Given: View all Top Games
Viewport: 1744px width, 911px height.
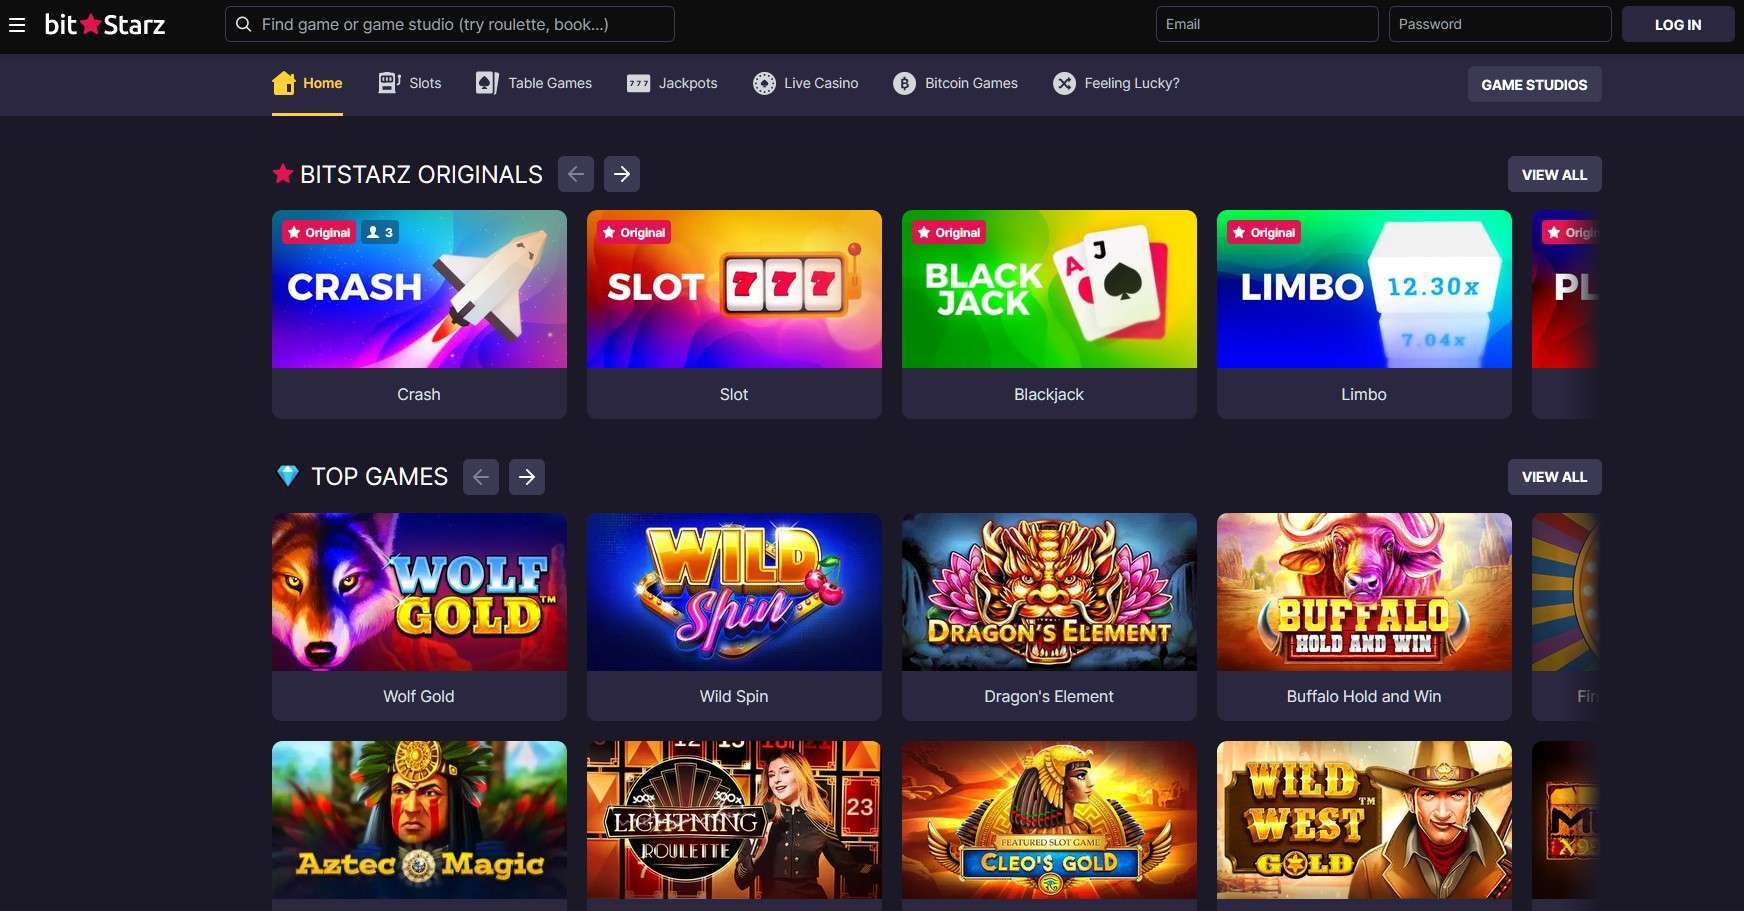Looking at the screenshot, I should pyautogui.click(x=1554, y=477).
